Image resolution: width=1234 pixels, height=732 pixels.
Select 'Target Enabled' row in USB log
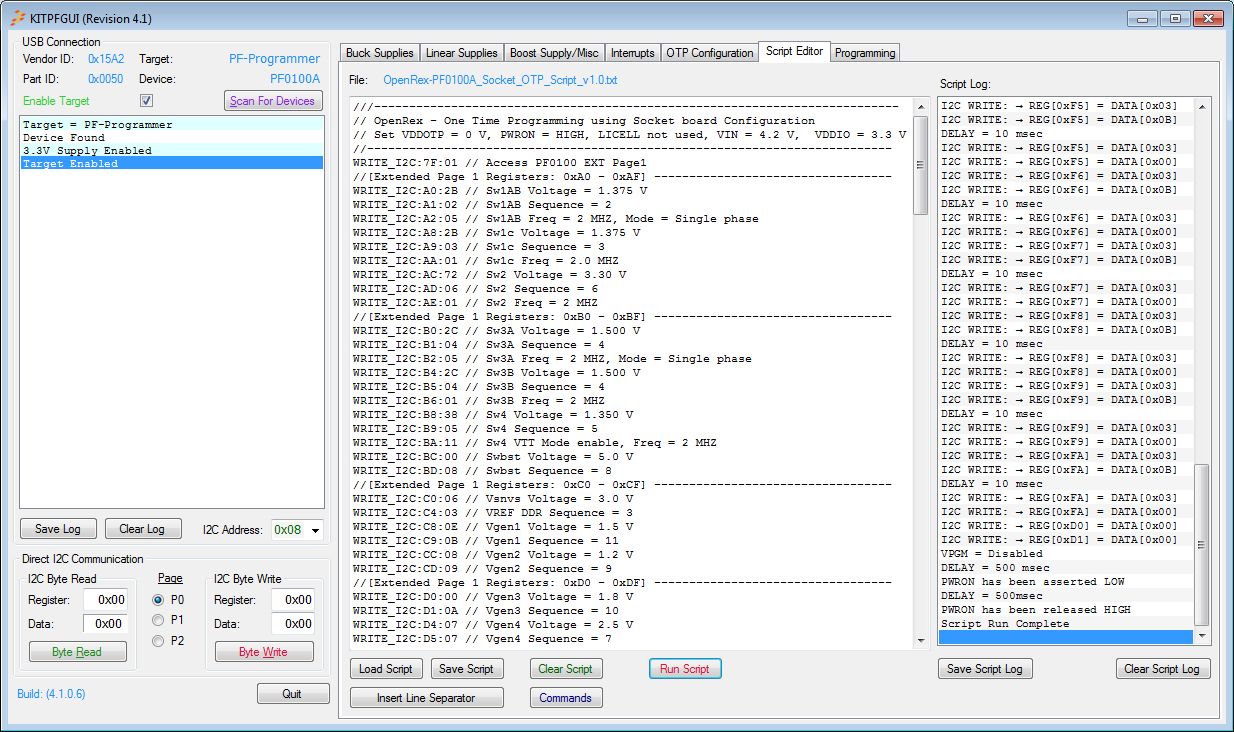171,163
